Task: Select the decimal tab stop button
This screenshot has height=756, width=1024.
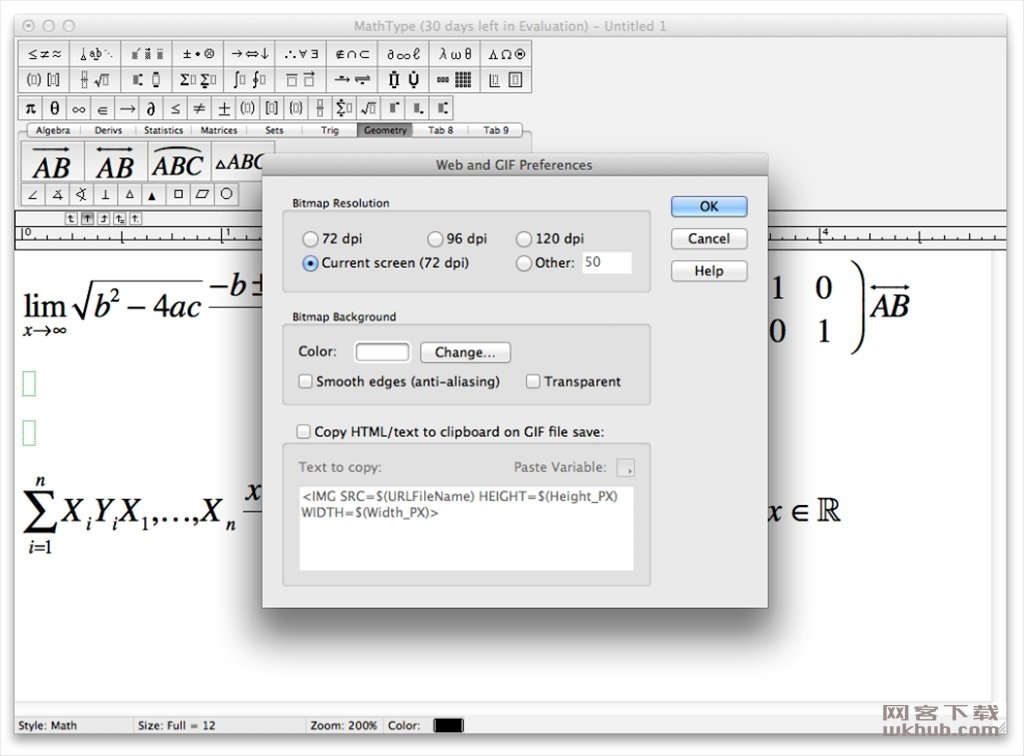Action: 135,219
